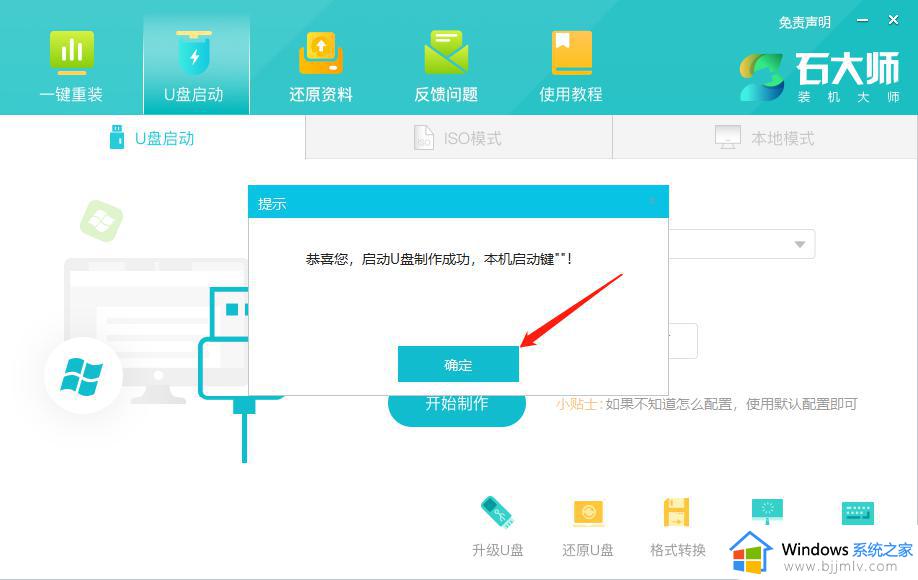
Task: Switch to the U盘启动 sub-tab
Action: point(152,138)
